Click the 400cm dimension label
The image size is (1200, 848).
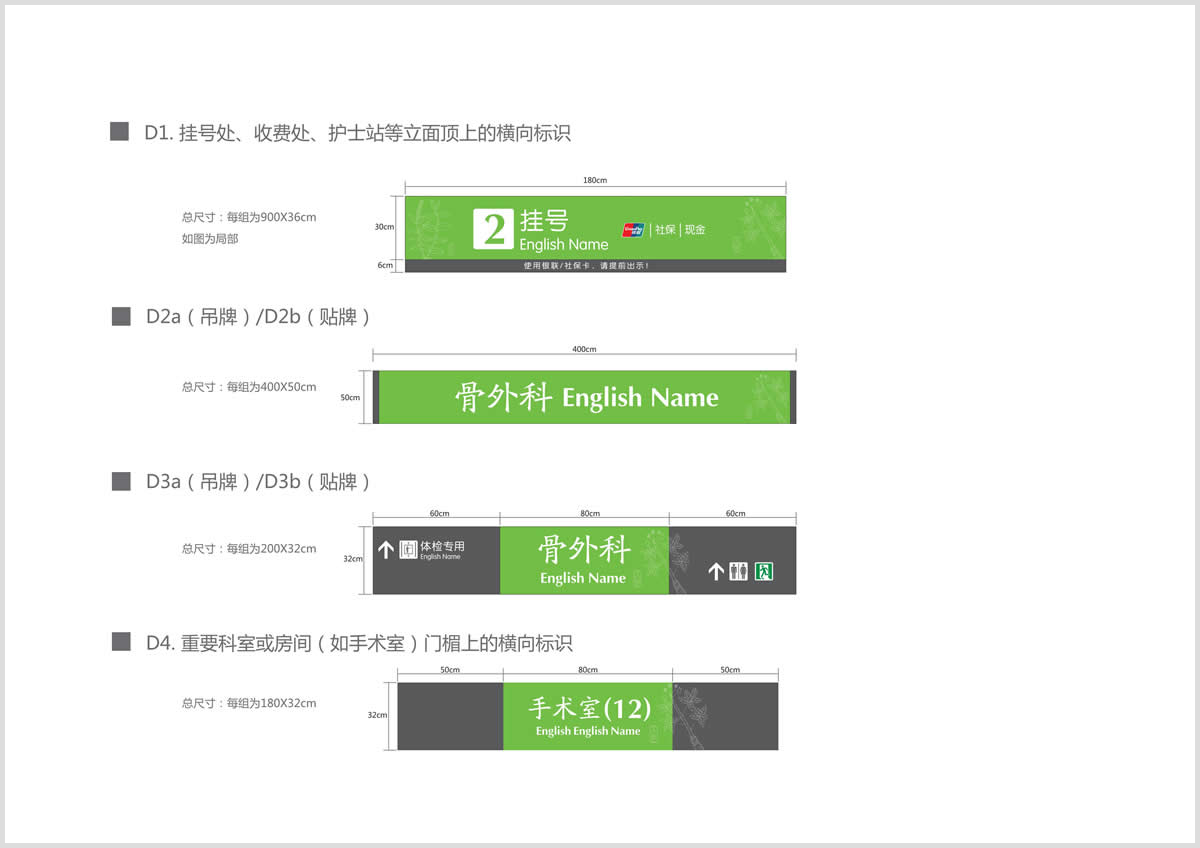[x=584, y=349]
